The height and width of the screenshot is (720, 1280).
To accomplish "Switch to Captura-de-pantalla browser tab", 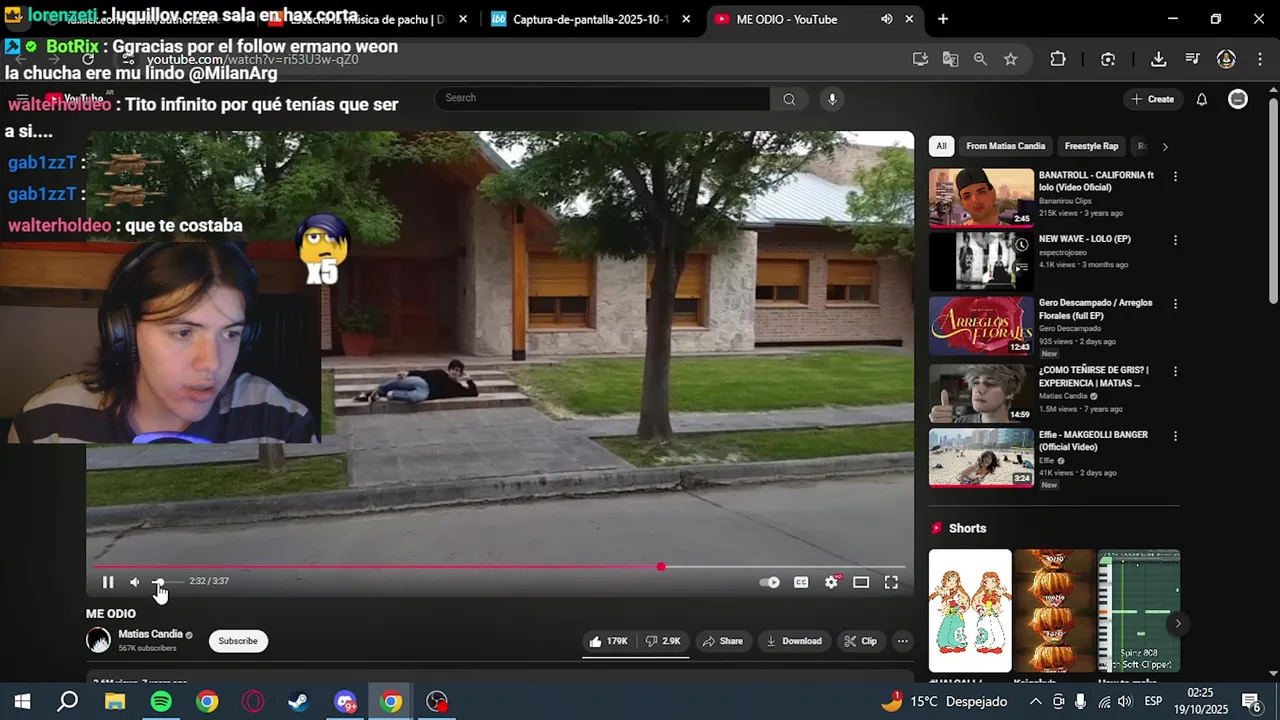I will (590, 19).
